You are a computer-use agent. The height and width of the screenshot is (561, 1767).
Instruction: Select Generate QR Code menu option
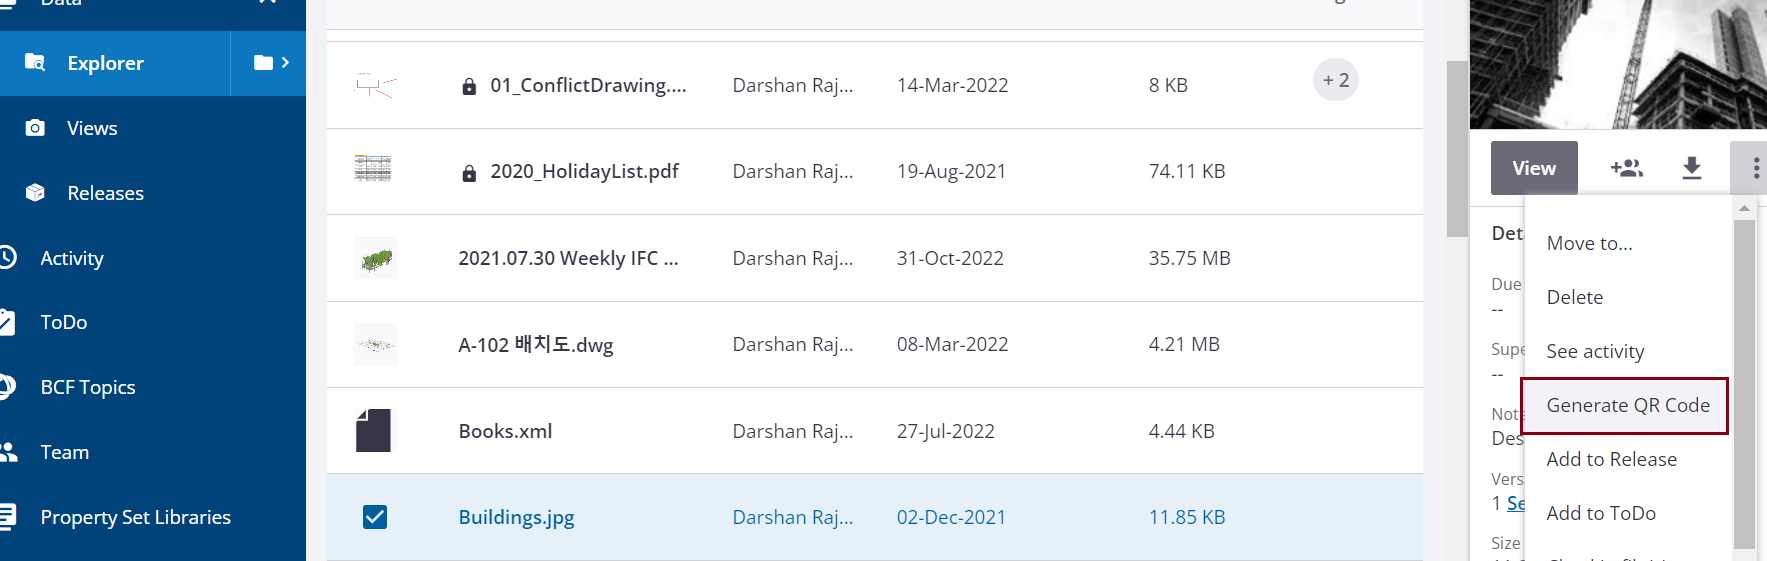pos(1627,405)
